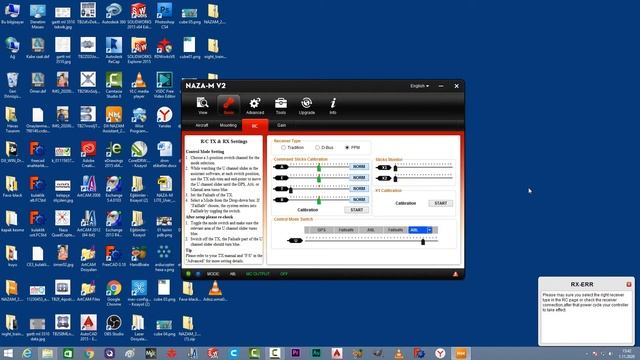This screenshot has height=360, width=640.
Task: Click the red warning icon in NAZA status bar
Action: (455, 274)
